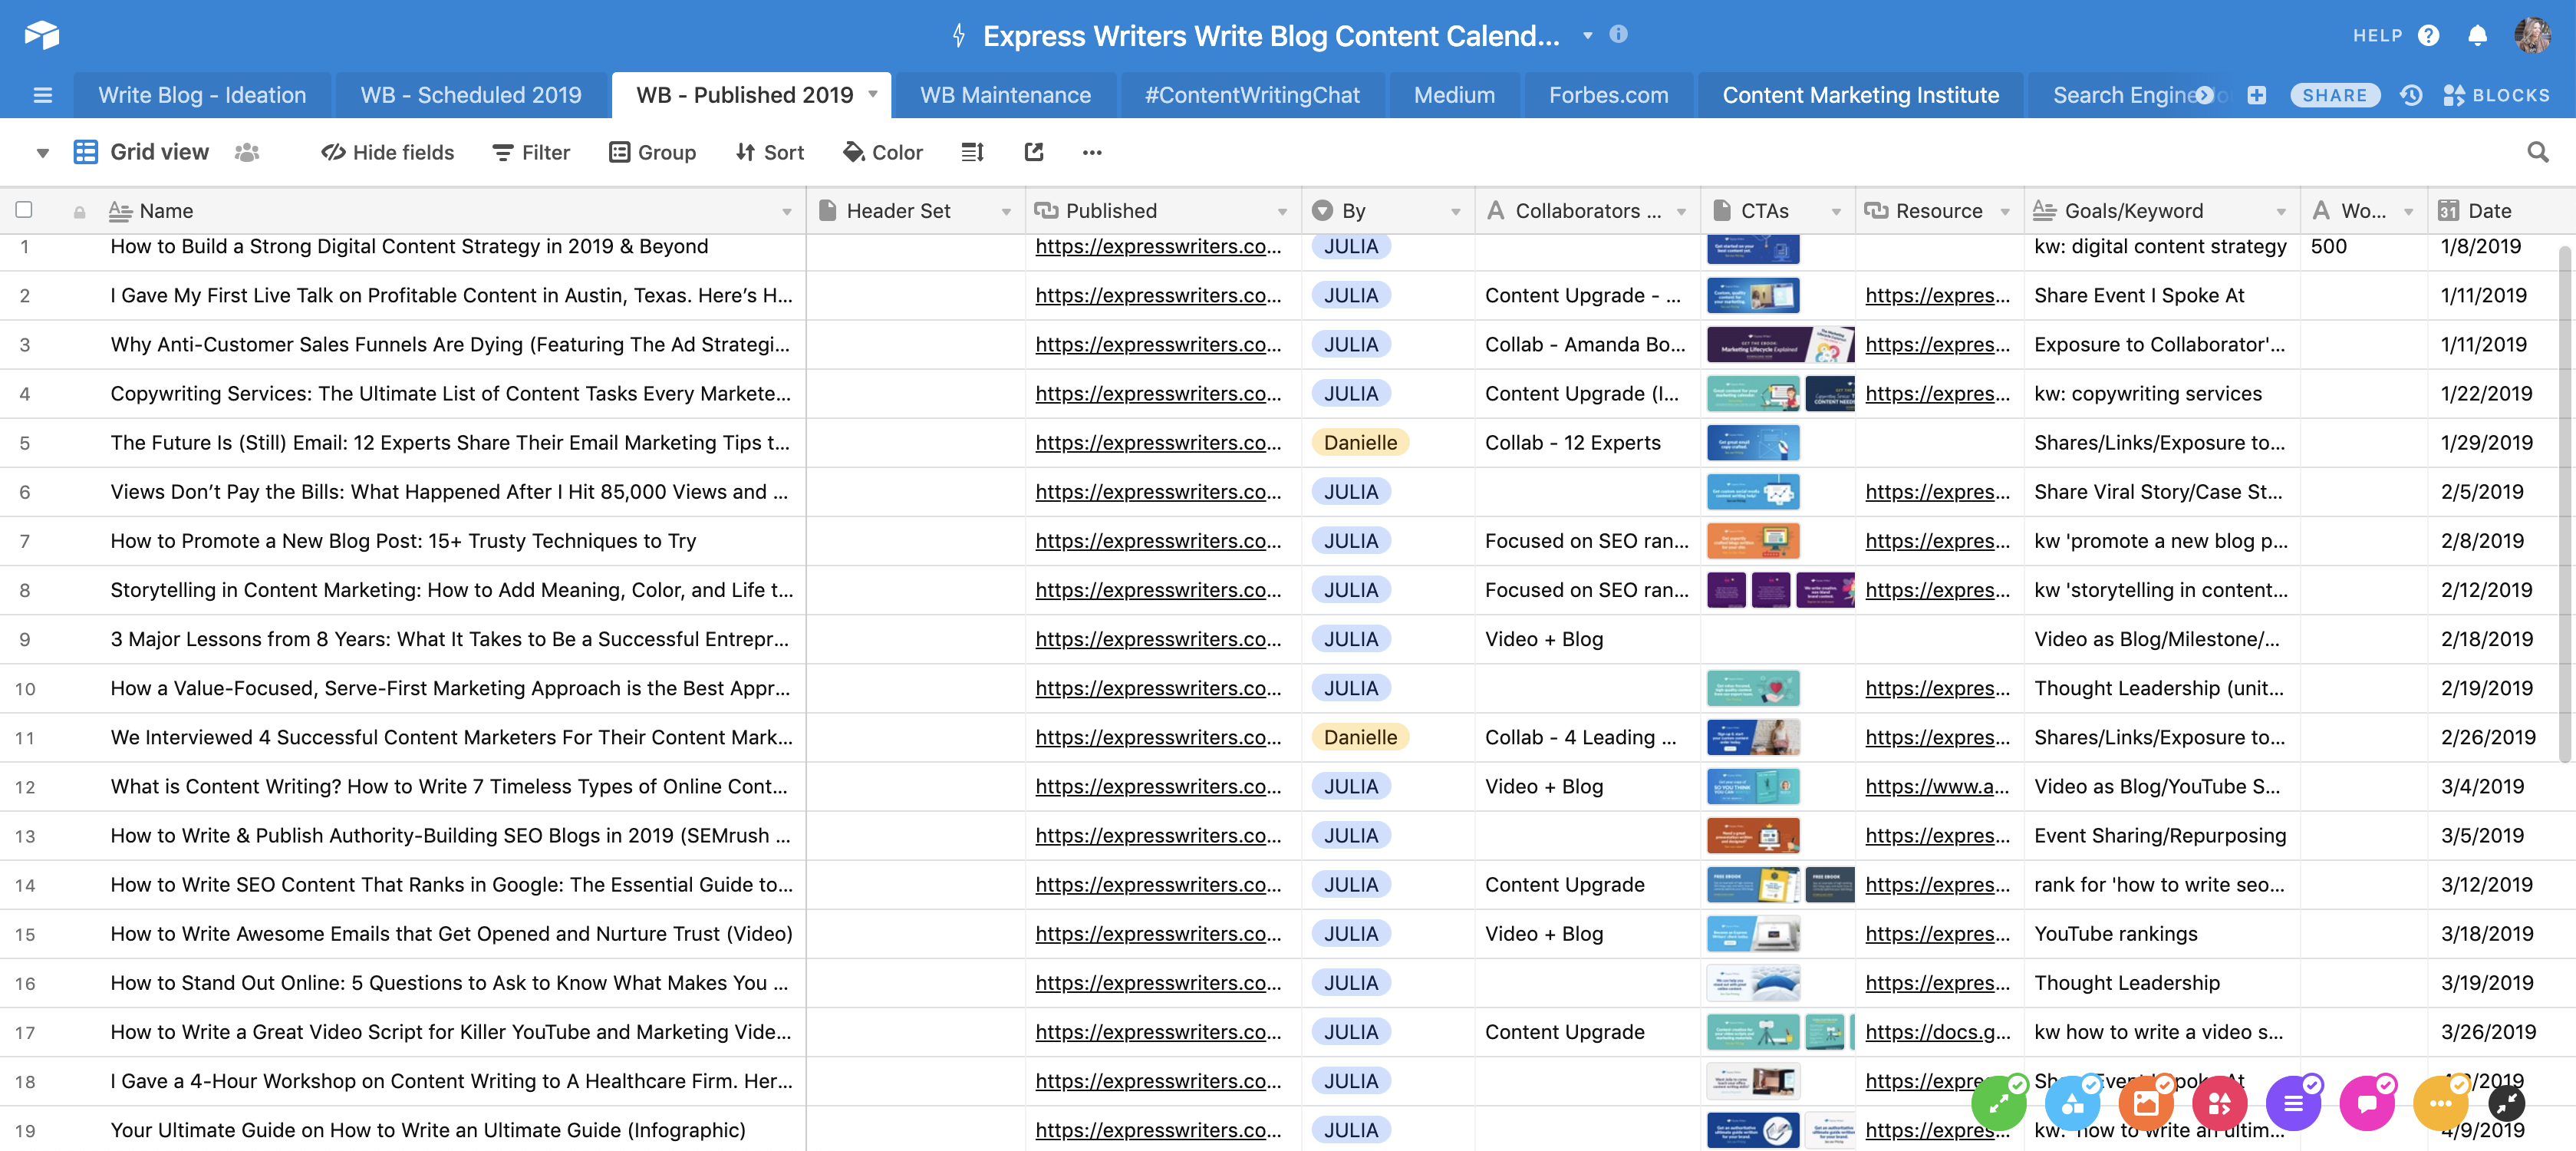Click the Airtable logo top left
The image size is (2576, 1151).
[42, 34]
